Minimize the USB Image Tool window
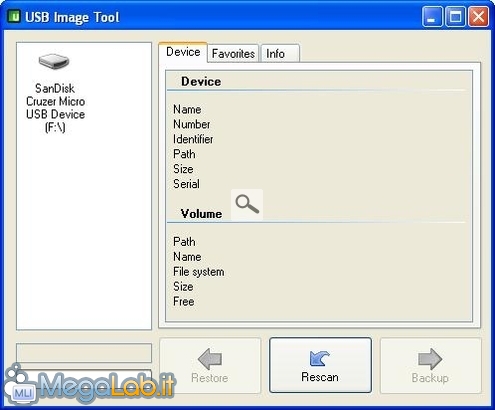The height and width of the screenshot is (410, 495). pyautogui.click(x=432, y=16)
